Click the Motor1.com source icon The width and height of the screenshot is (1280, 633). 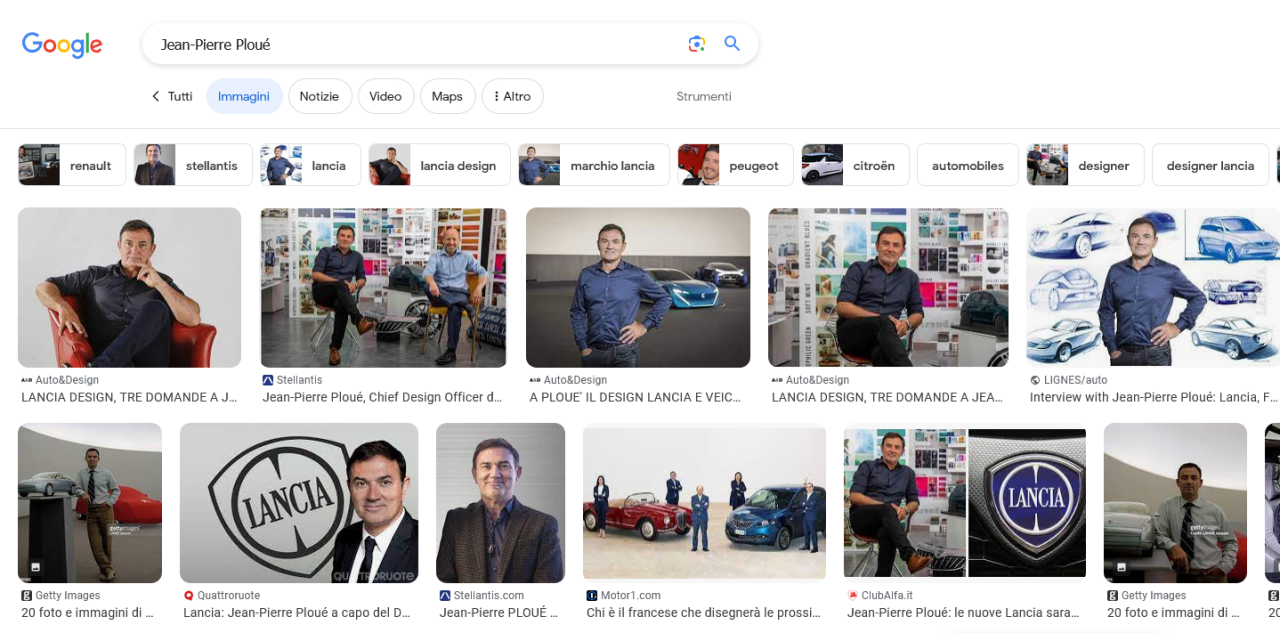(x=592, y=595)
